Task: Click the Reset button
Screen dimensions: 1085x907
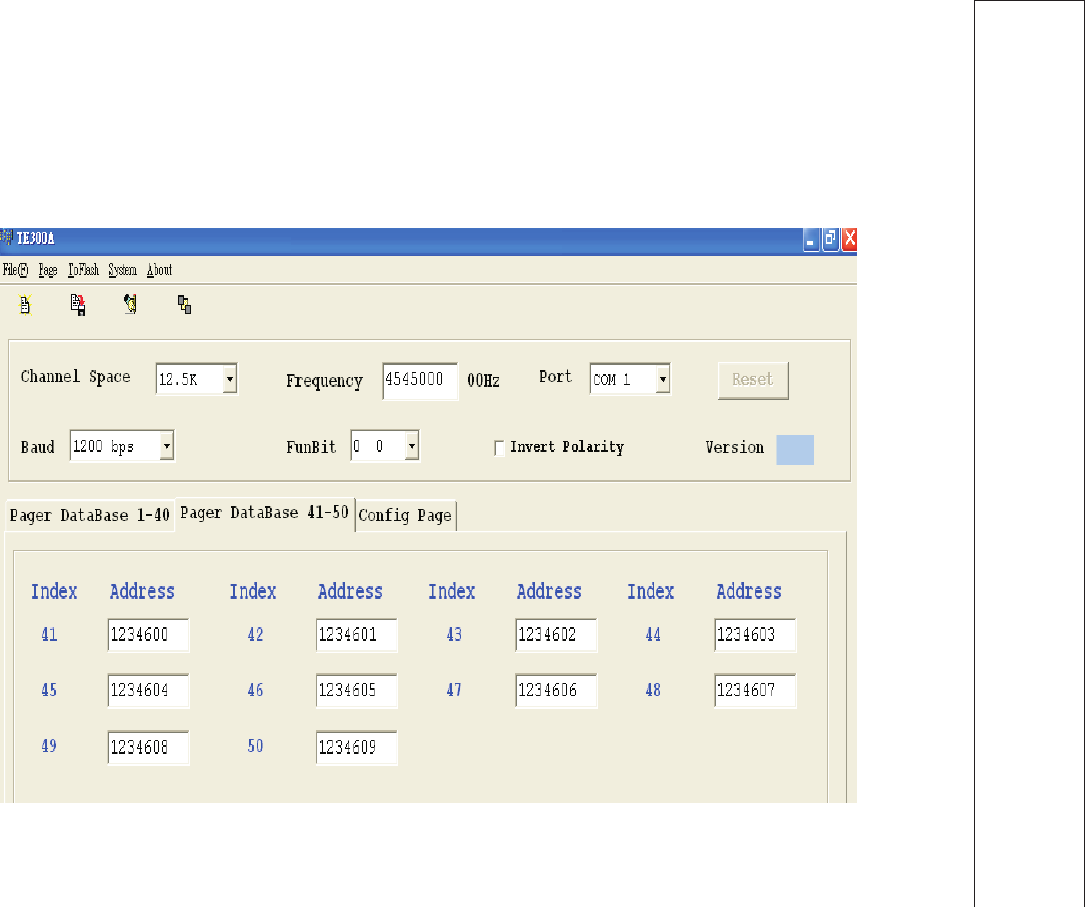Action: [x=753, y=380]
